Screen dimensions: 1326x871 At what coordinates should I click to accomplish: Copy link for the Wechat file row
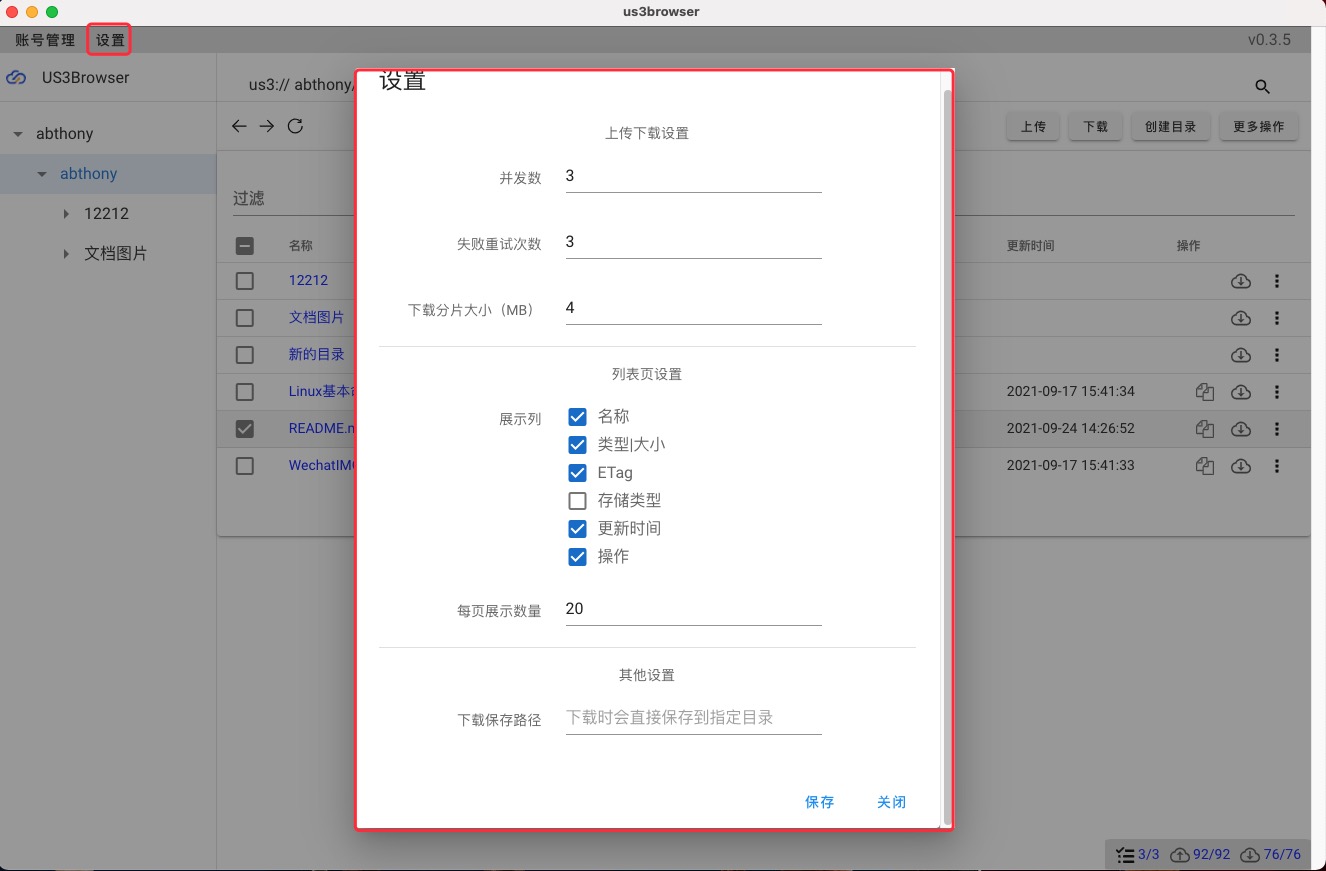(x=1205, y=466)
